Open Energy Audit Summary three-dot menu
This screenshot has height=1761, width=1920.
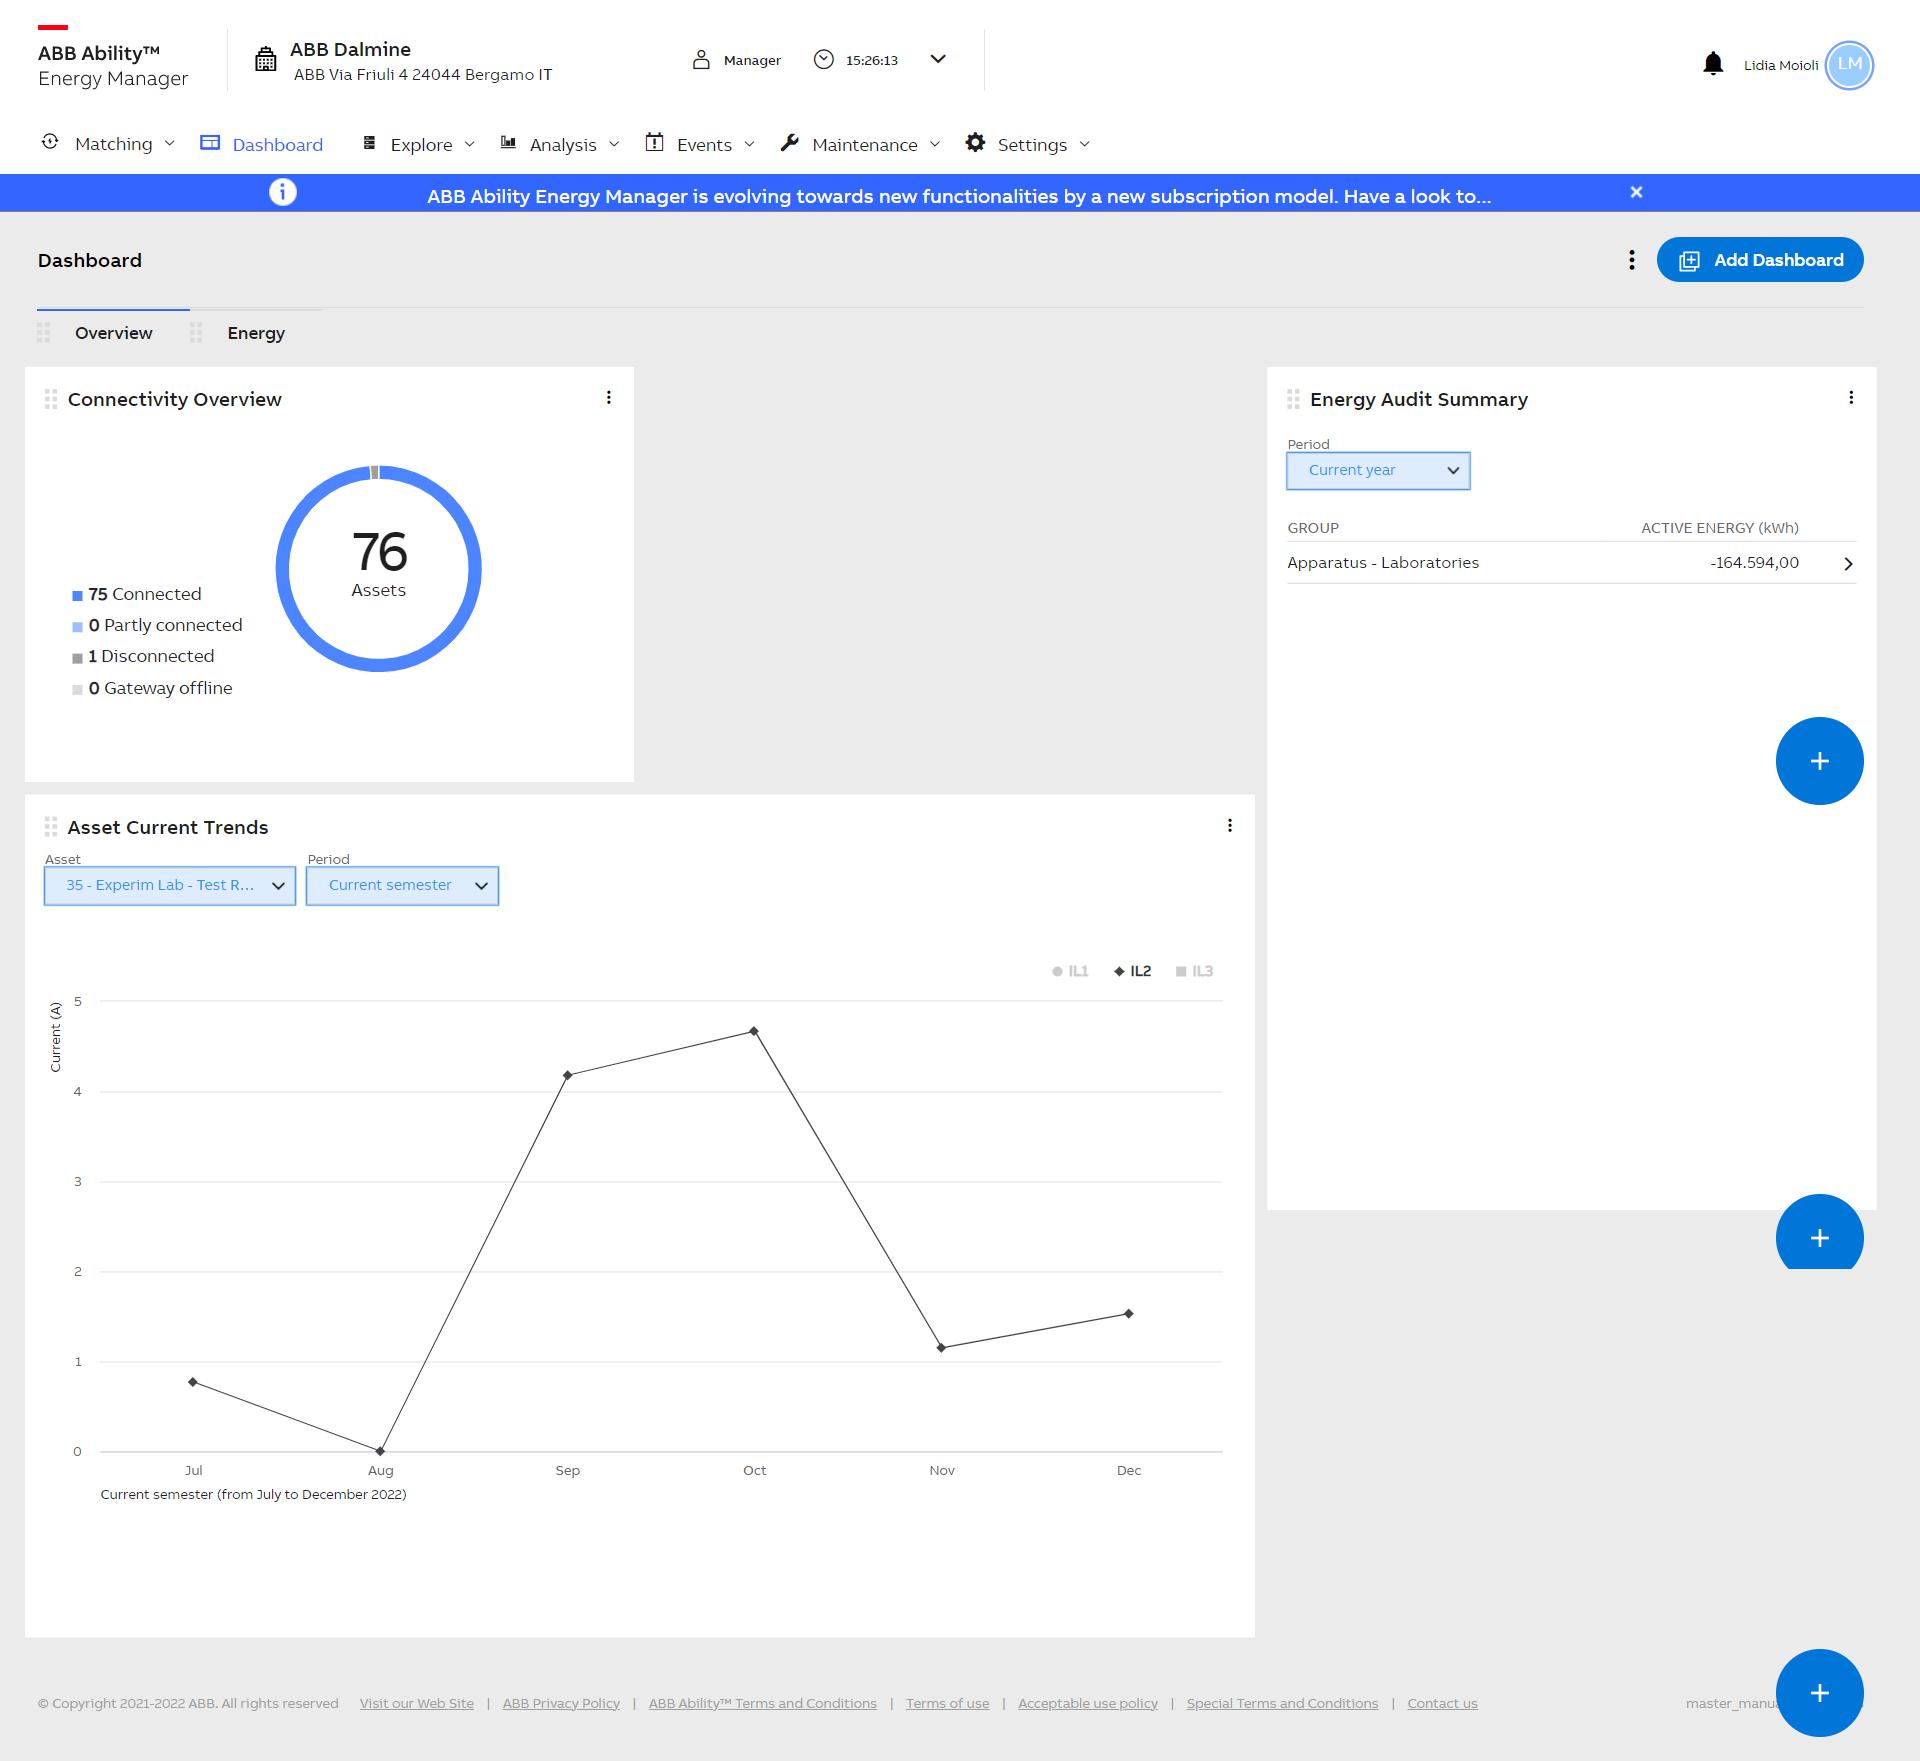point(1851,398)
